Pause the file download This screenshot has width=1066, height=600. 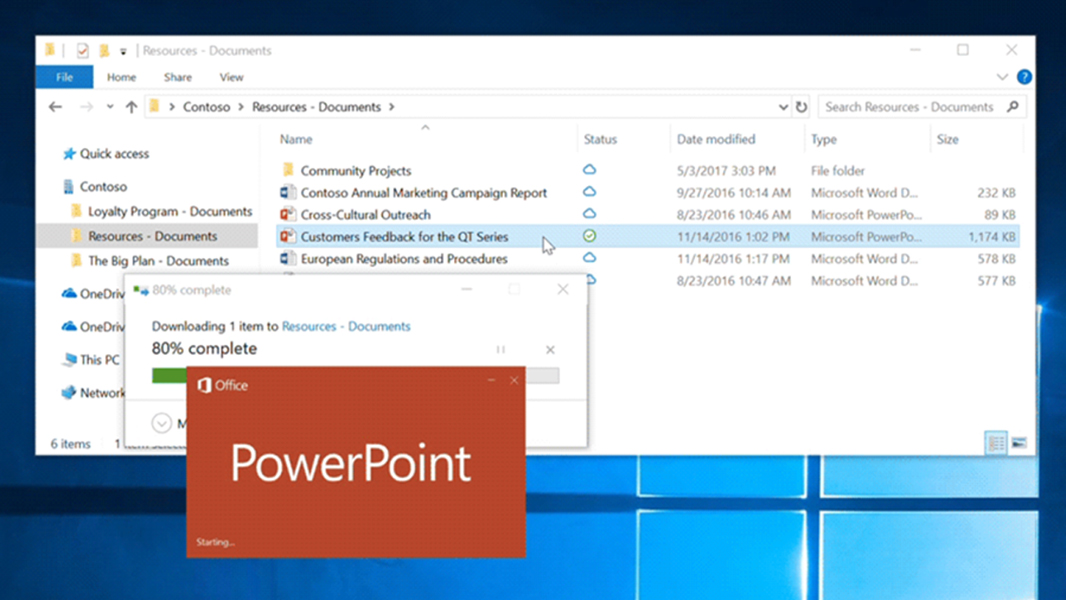(500, 349)
